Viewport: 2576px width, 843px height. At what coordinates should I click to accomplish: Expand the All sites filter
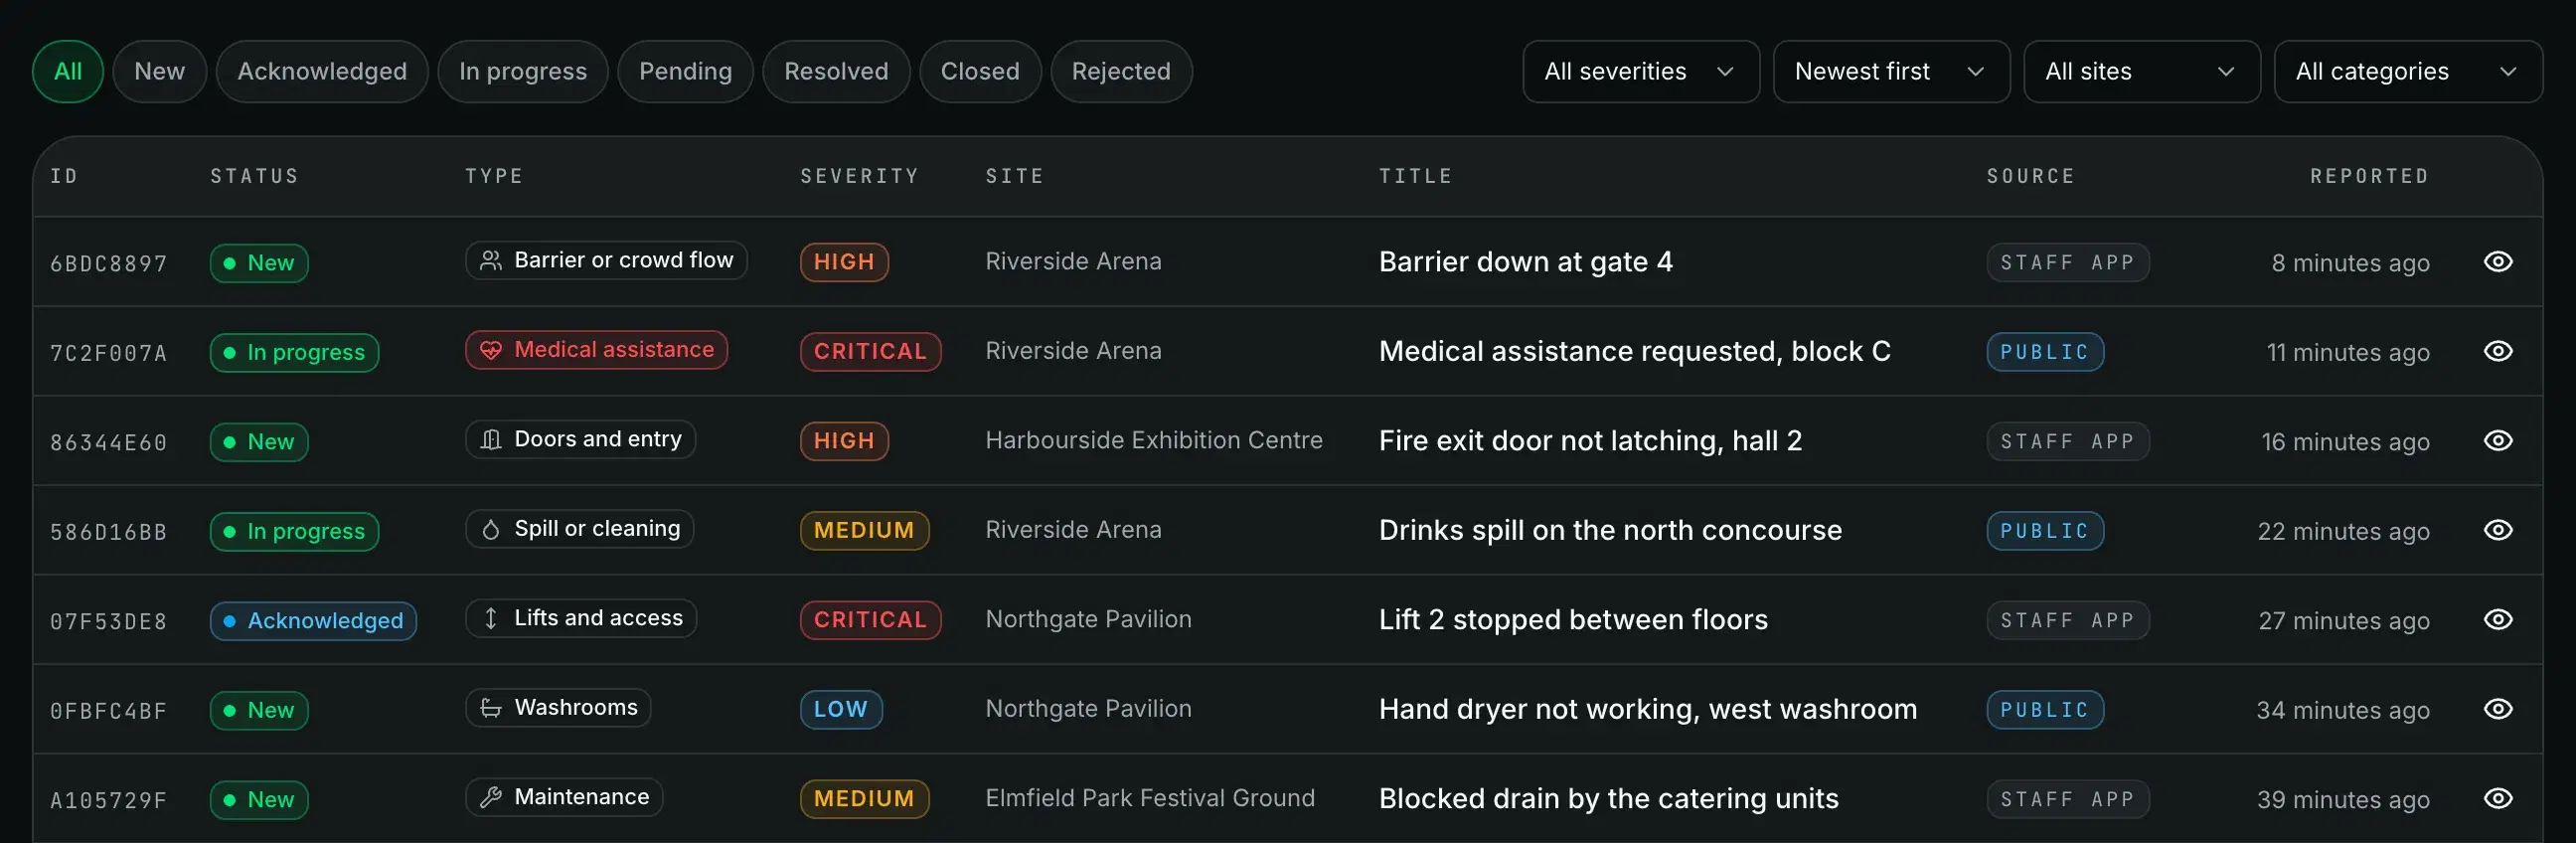[x=2141, y=72]
